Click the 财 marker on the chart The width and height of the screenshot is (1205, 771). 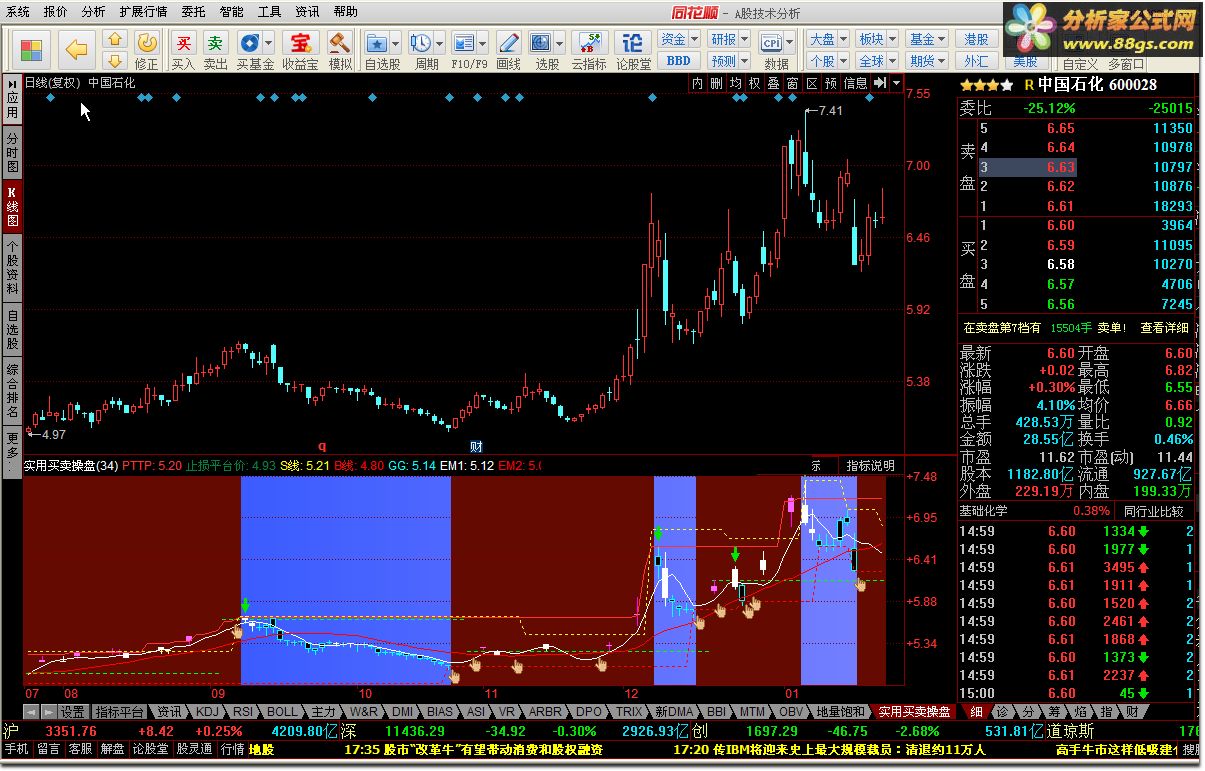[x=477, y=446]
